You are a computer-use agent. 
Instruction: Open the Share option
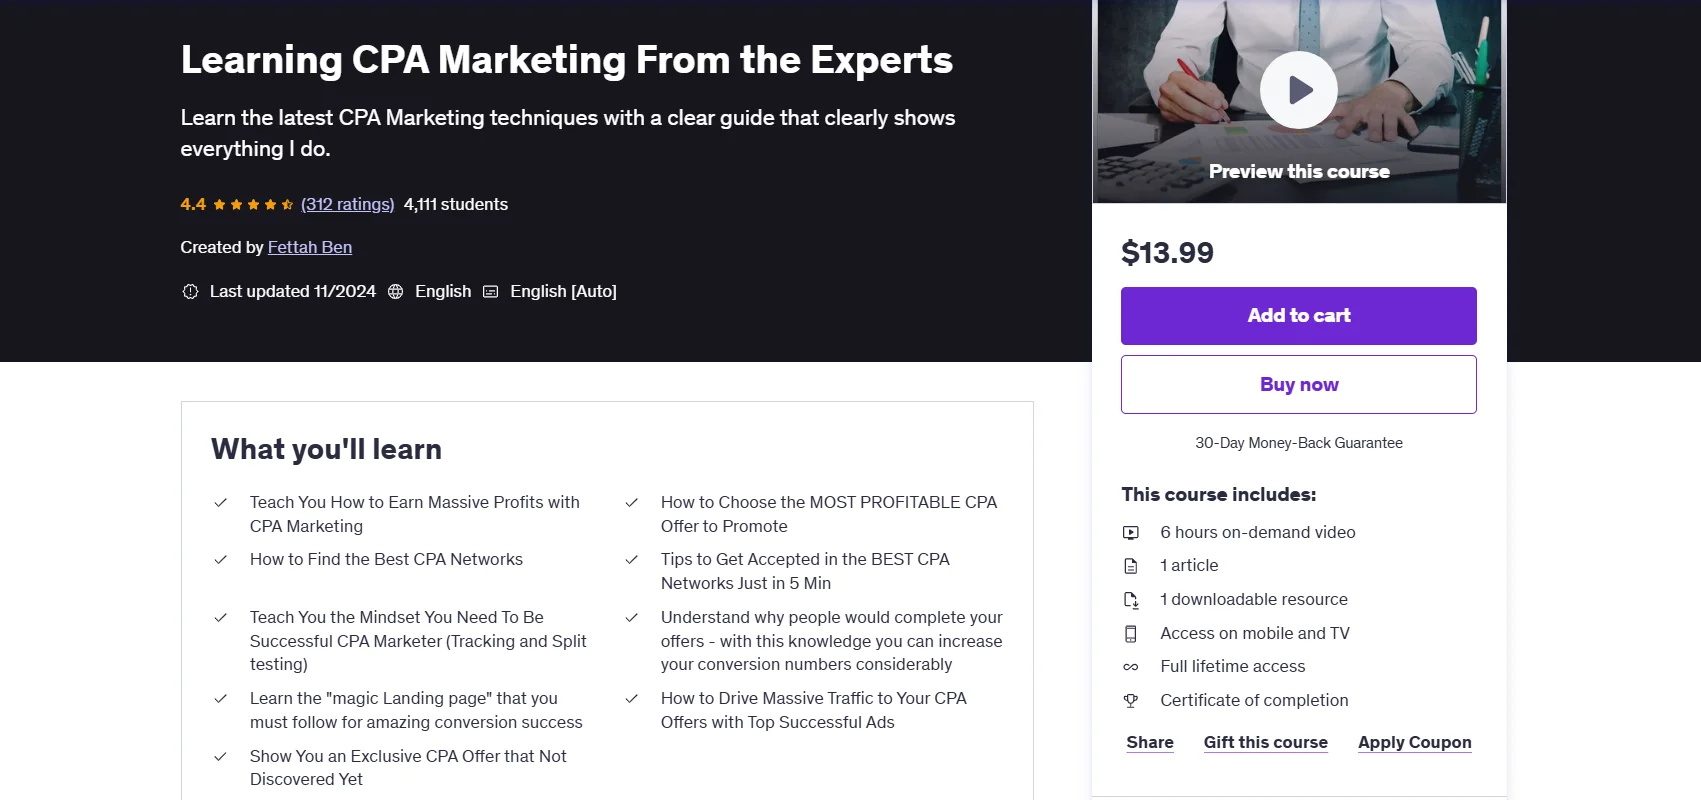pyautogui.click(x=1149, y=742)
